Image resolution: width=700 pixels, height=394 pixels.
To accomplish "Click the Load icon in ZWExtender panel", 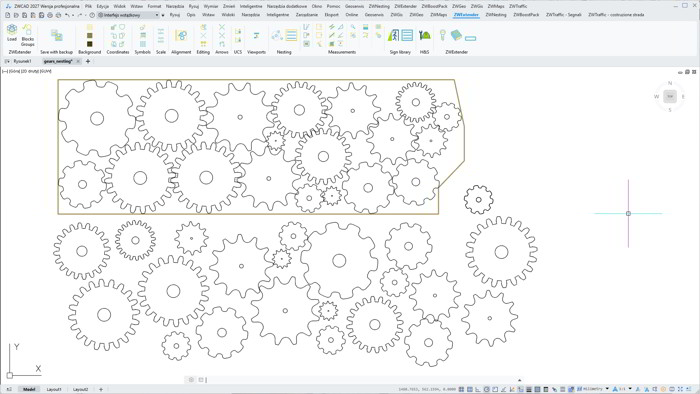I will point(12,30).
